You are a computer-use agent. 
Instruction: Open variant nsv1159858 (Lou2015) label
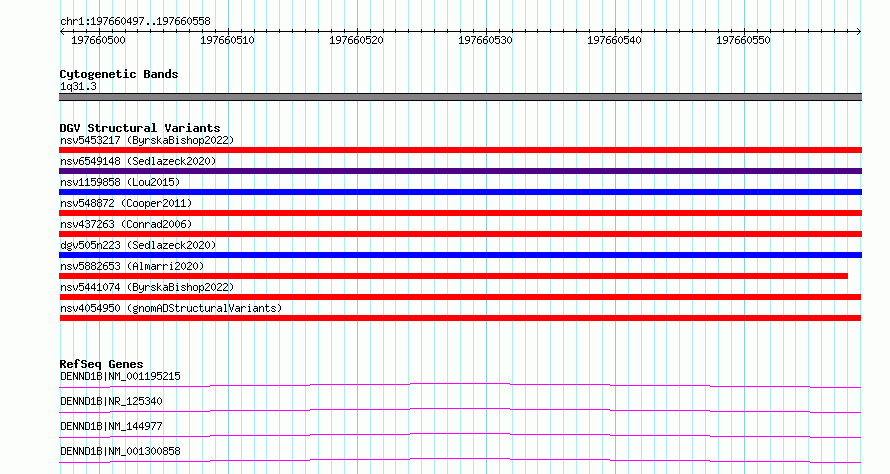click(120, 182)
